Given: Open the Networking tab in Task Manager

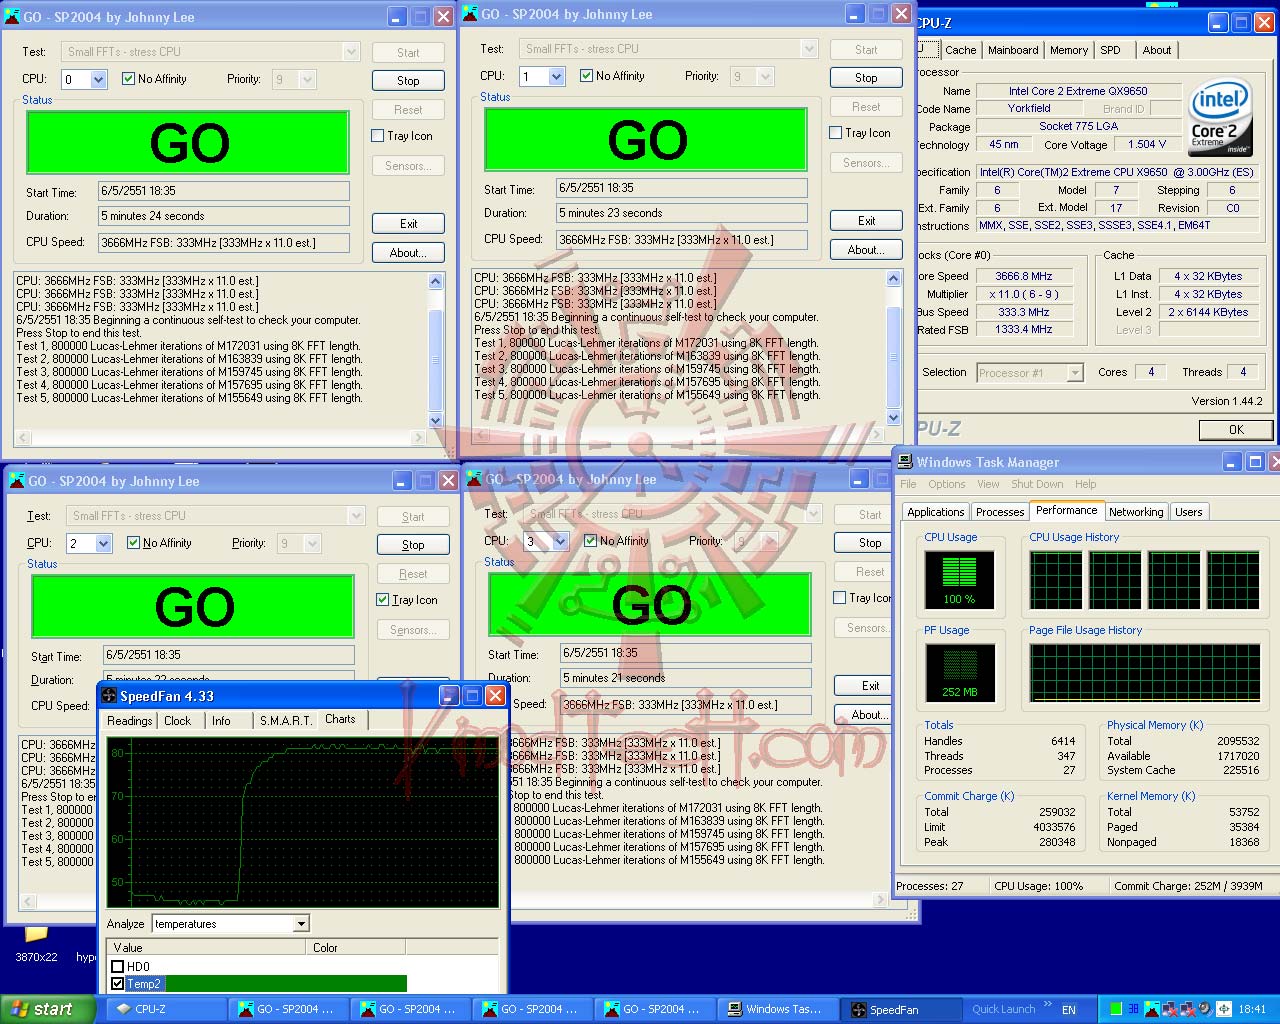Looking at the screenshot, I should click(x=1136, y=512).
